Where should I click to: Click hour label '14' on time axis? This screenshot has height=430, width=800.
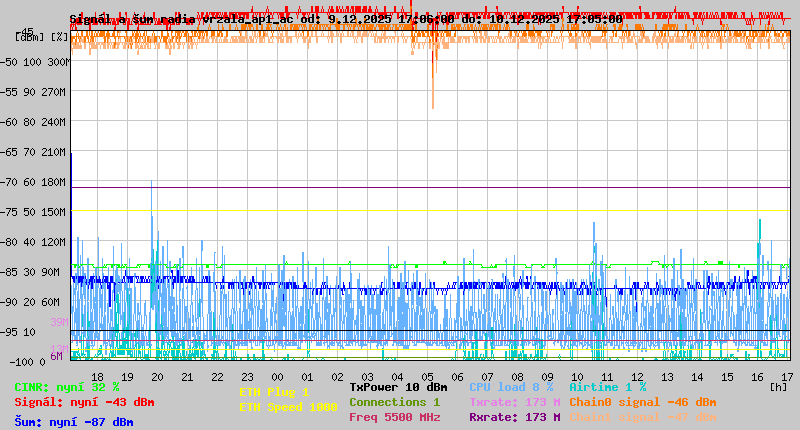click(697, 377)
